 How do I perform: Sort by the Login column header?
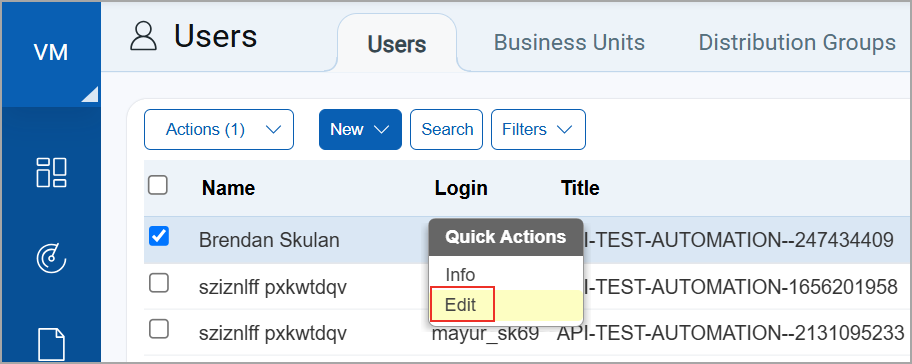(x=461, y=188)
